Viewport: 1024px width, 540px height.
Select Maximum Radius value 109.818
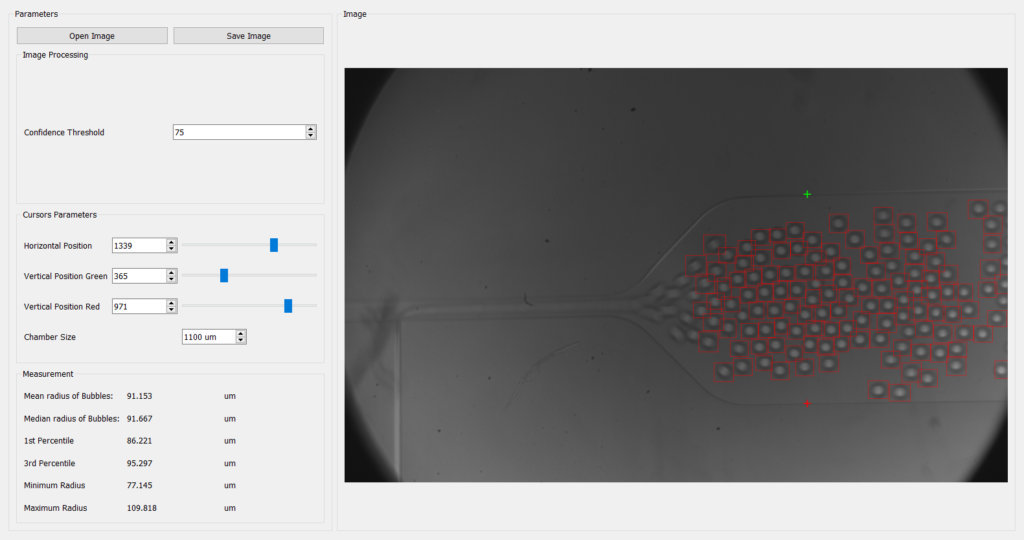[142, 508]
